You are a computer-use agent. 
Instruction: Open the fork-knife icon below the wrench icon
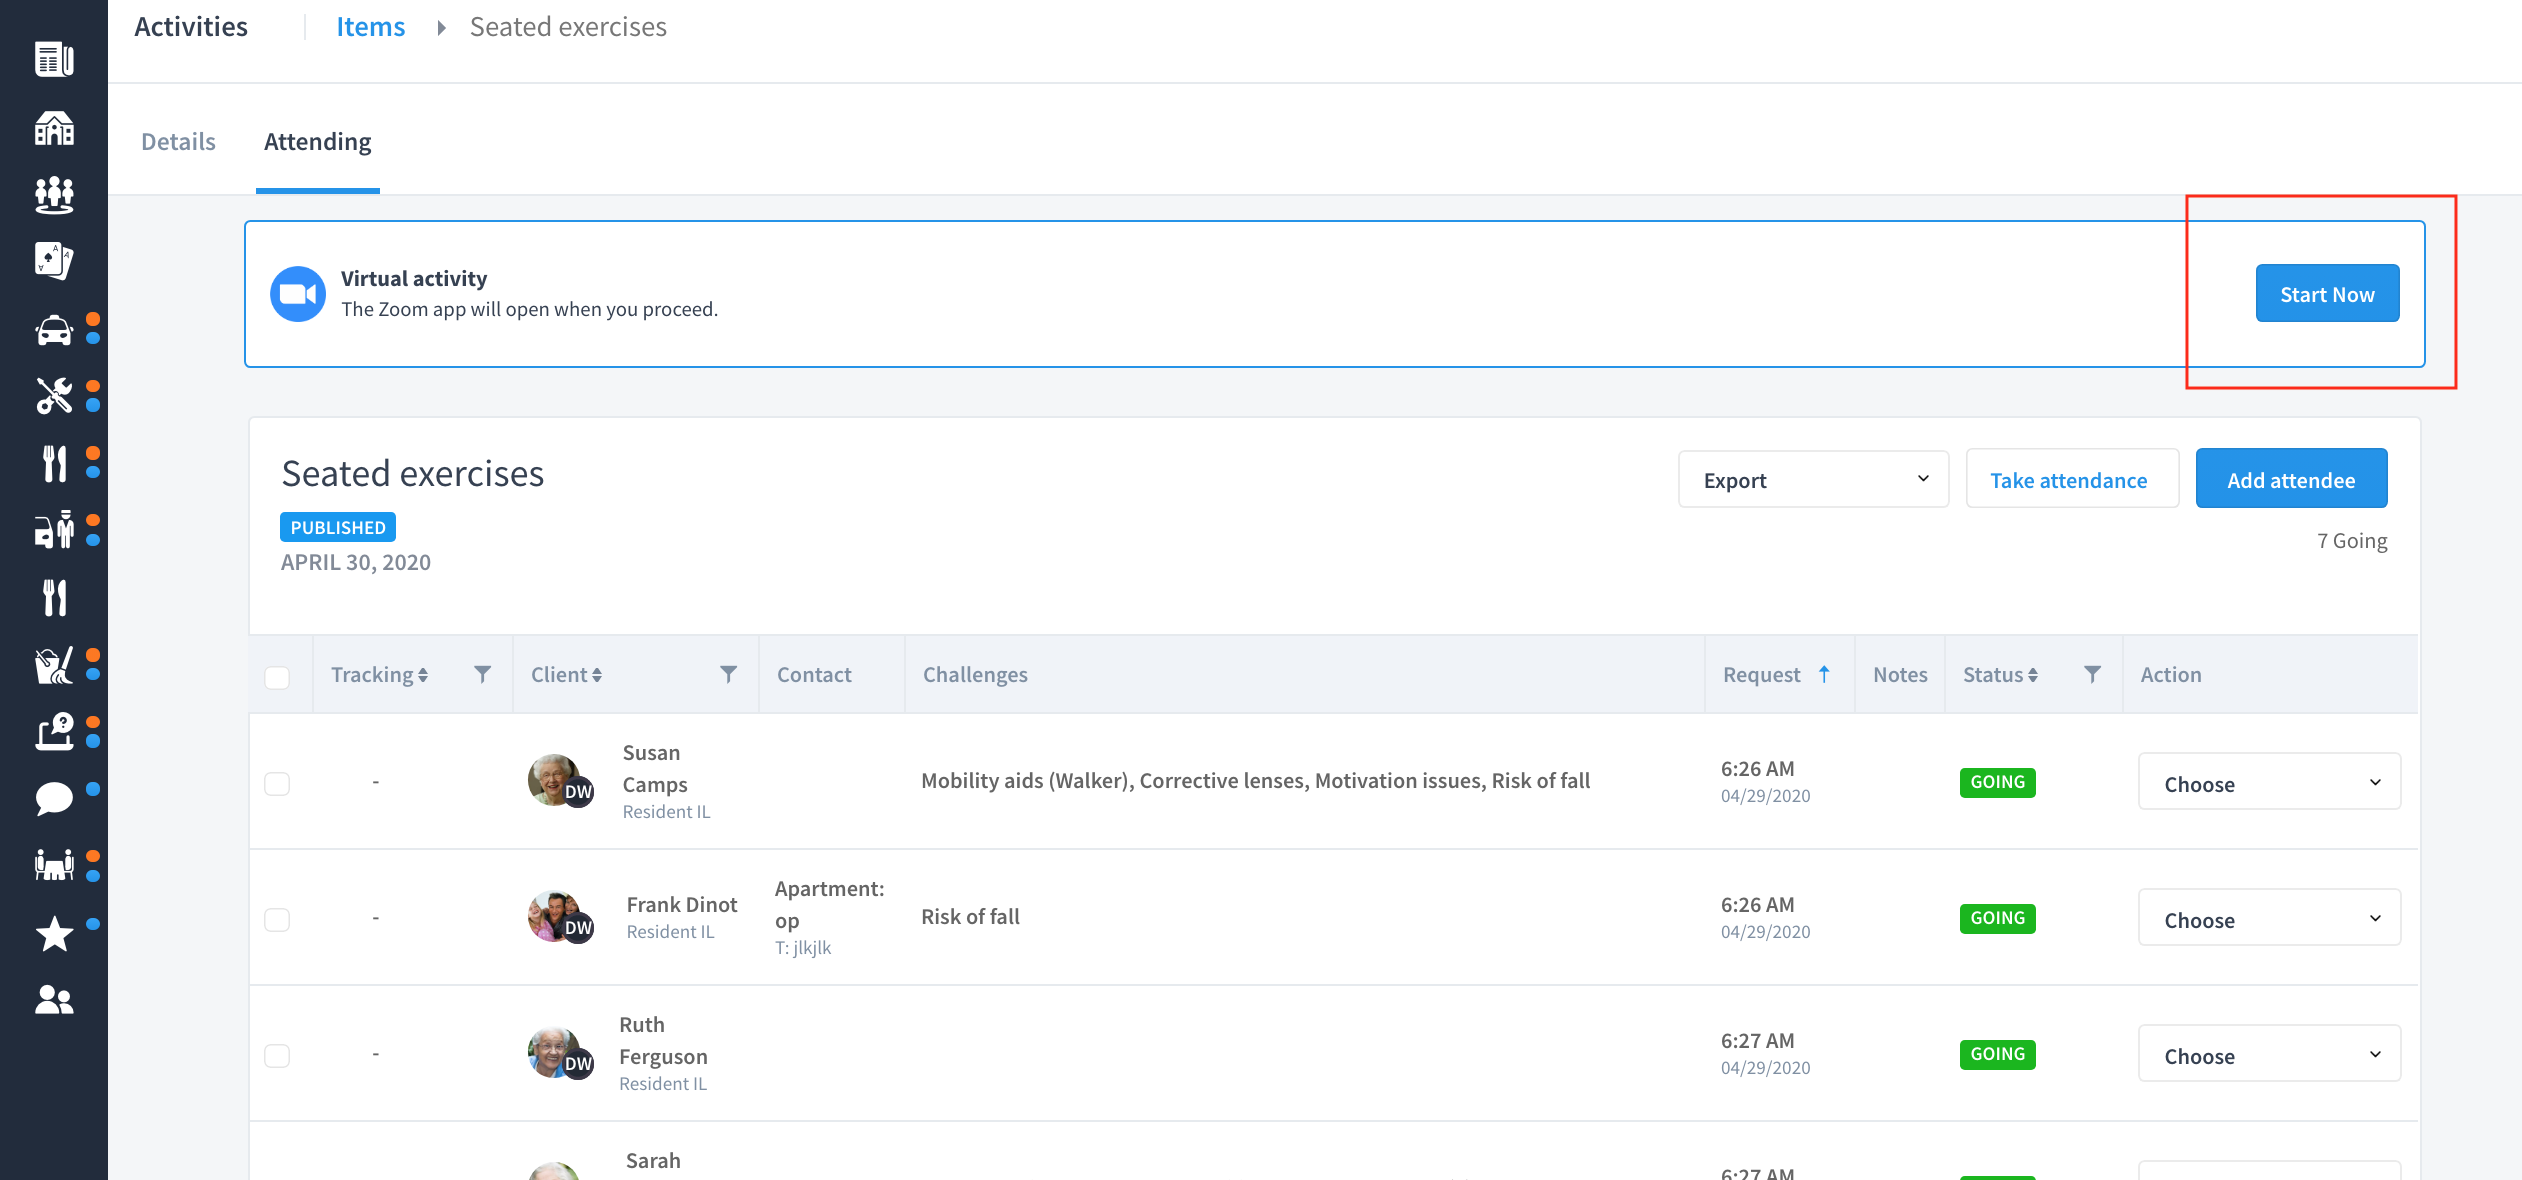pyautogui.click(x=54, y=463)
